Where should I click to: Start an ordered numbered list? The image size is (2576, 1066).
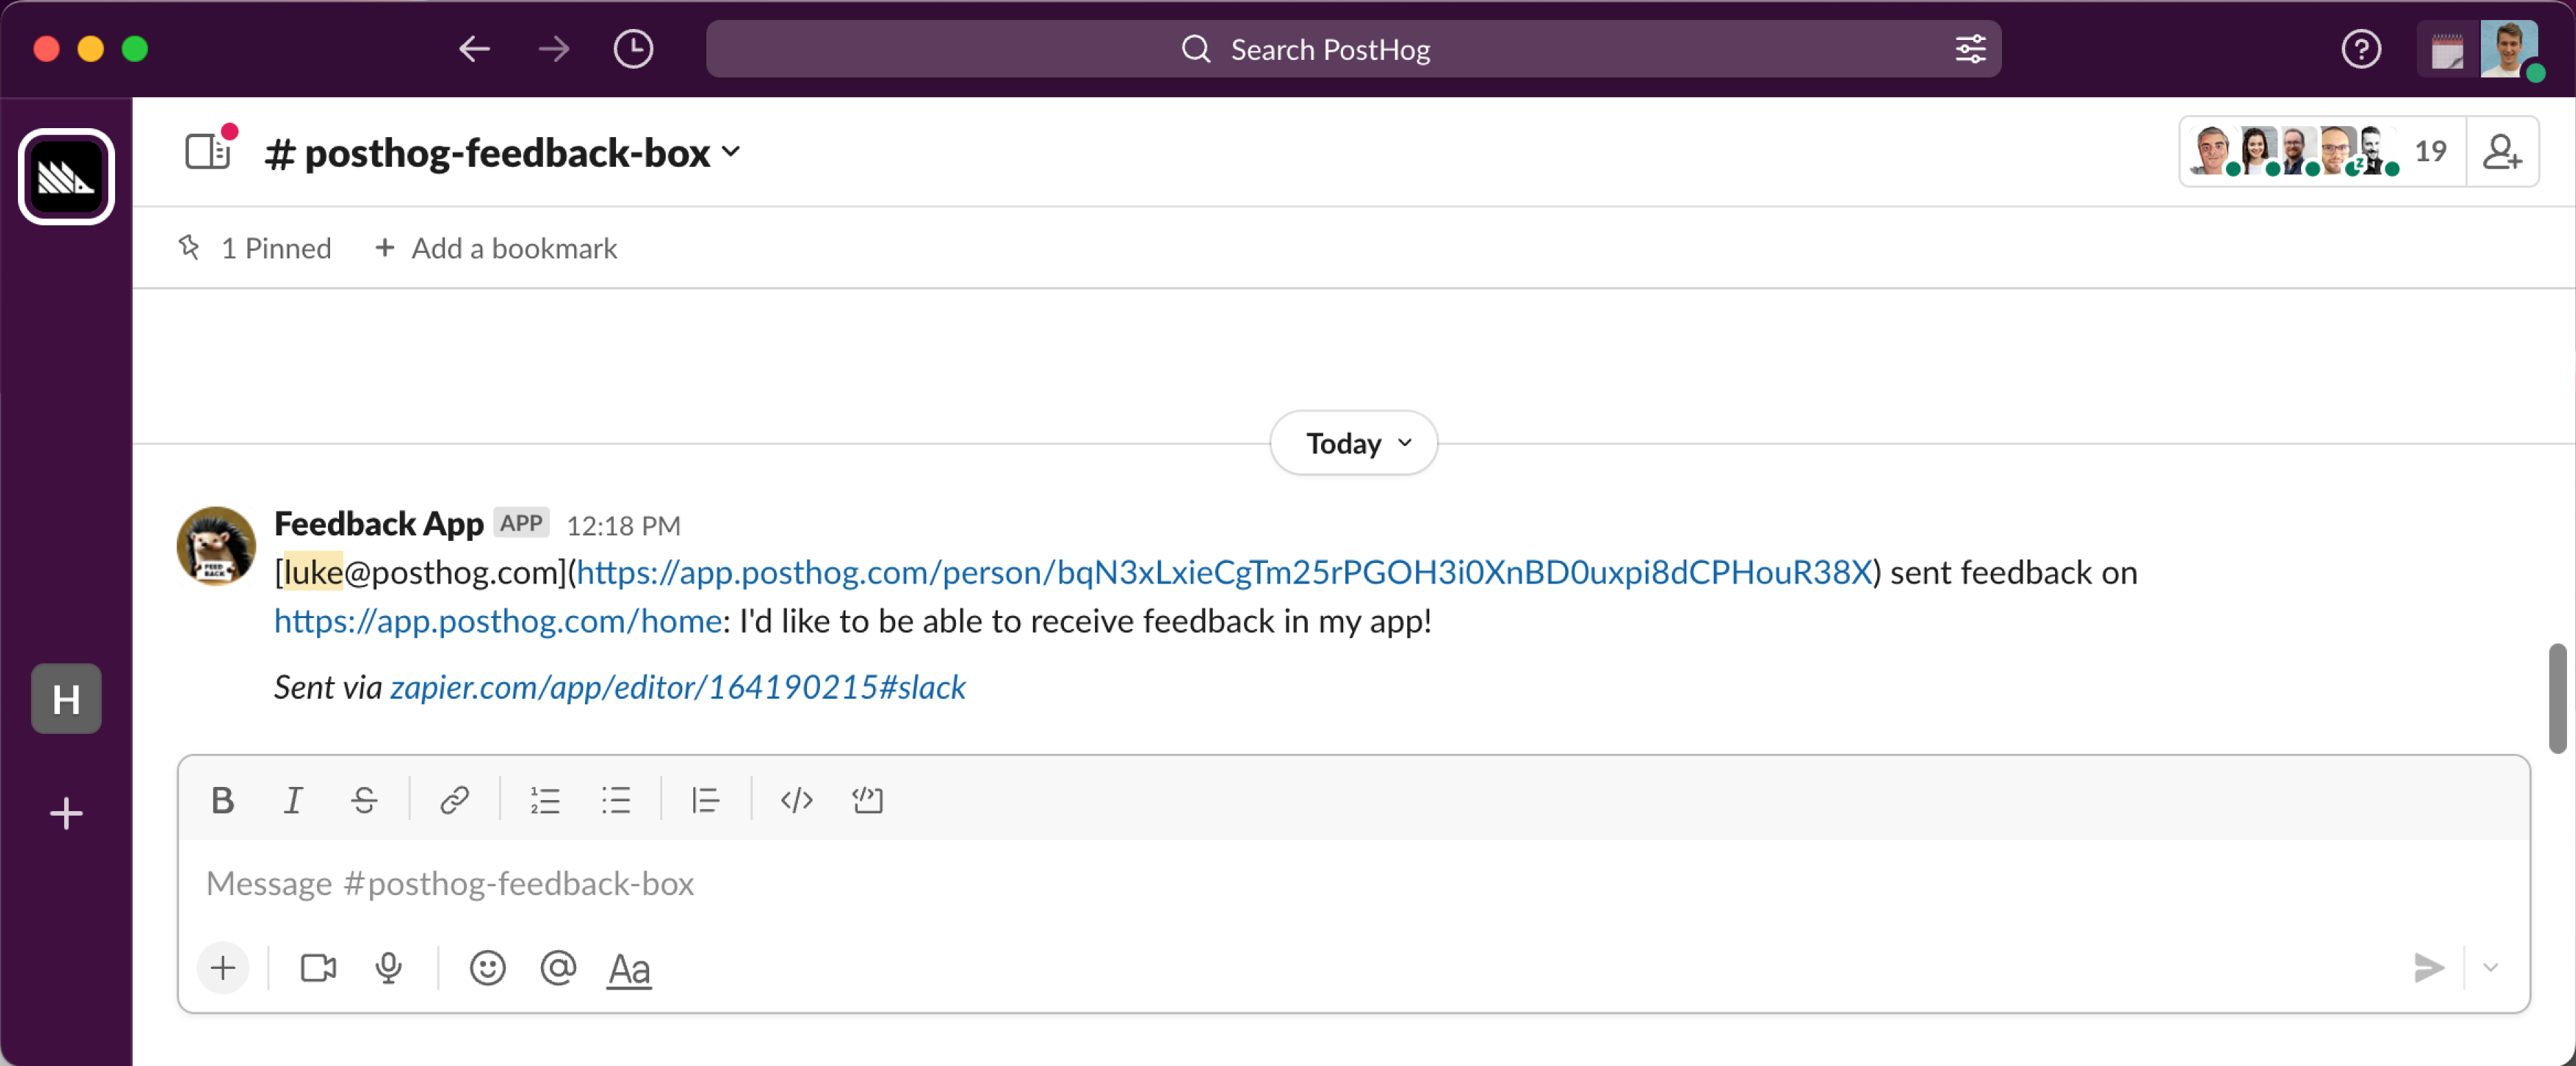[545, 800]
